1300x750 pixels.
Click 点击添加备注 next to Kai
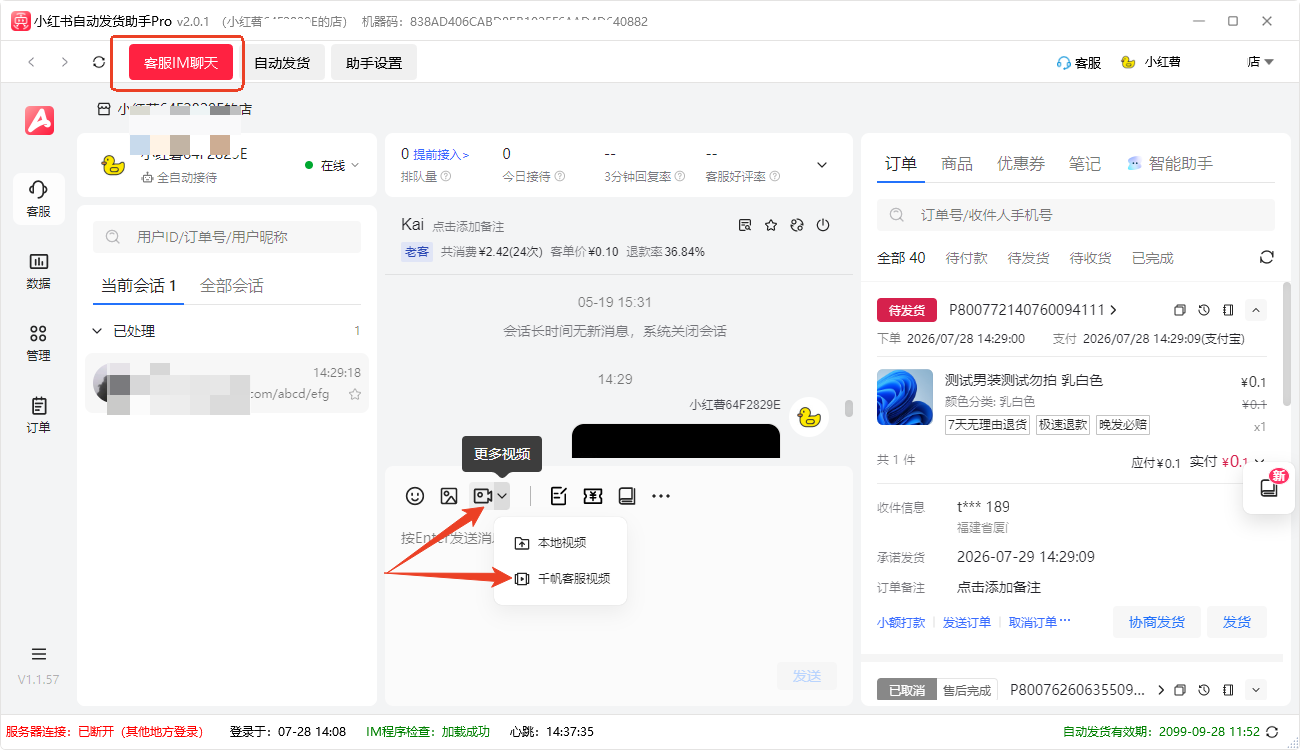tap(468, 227)
